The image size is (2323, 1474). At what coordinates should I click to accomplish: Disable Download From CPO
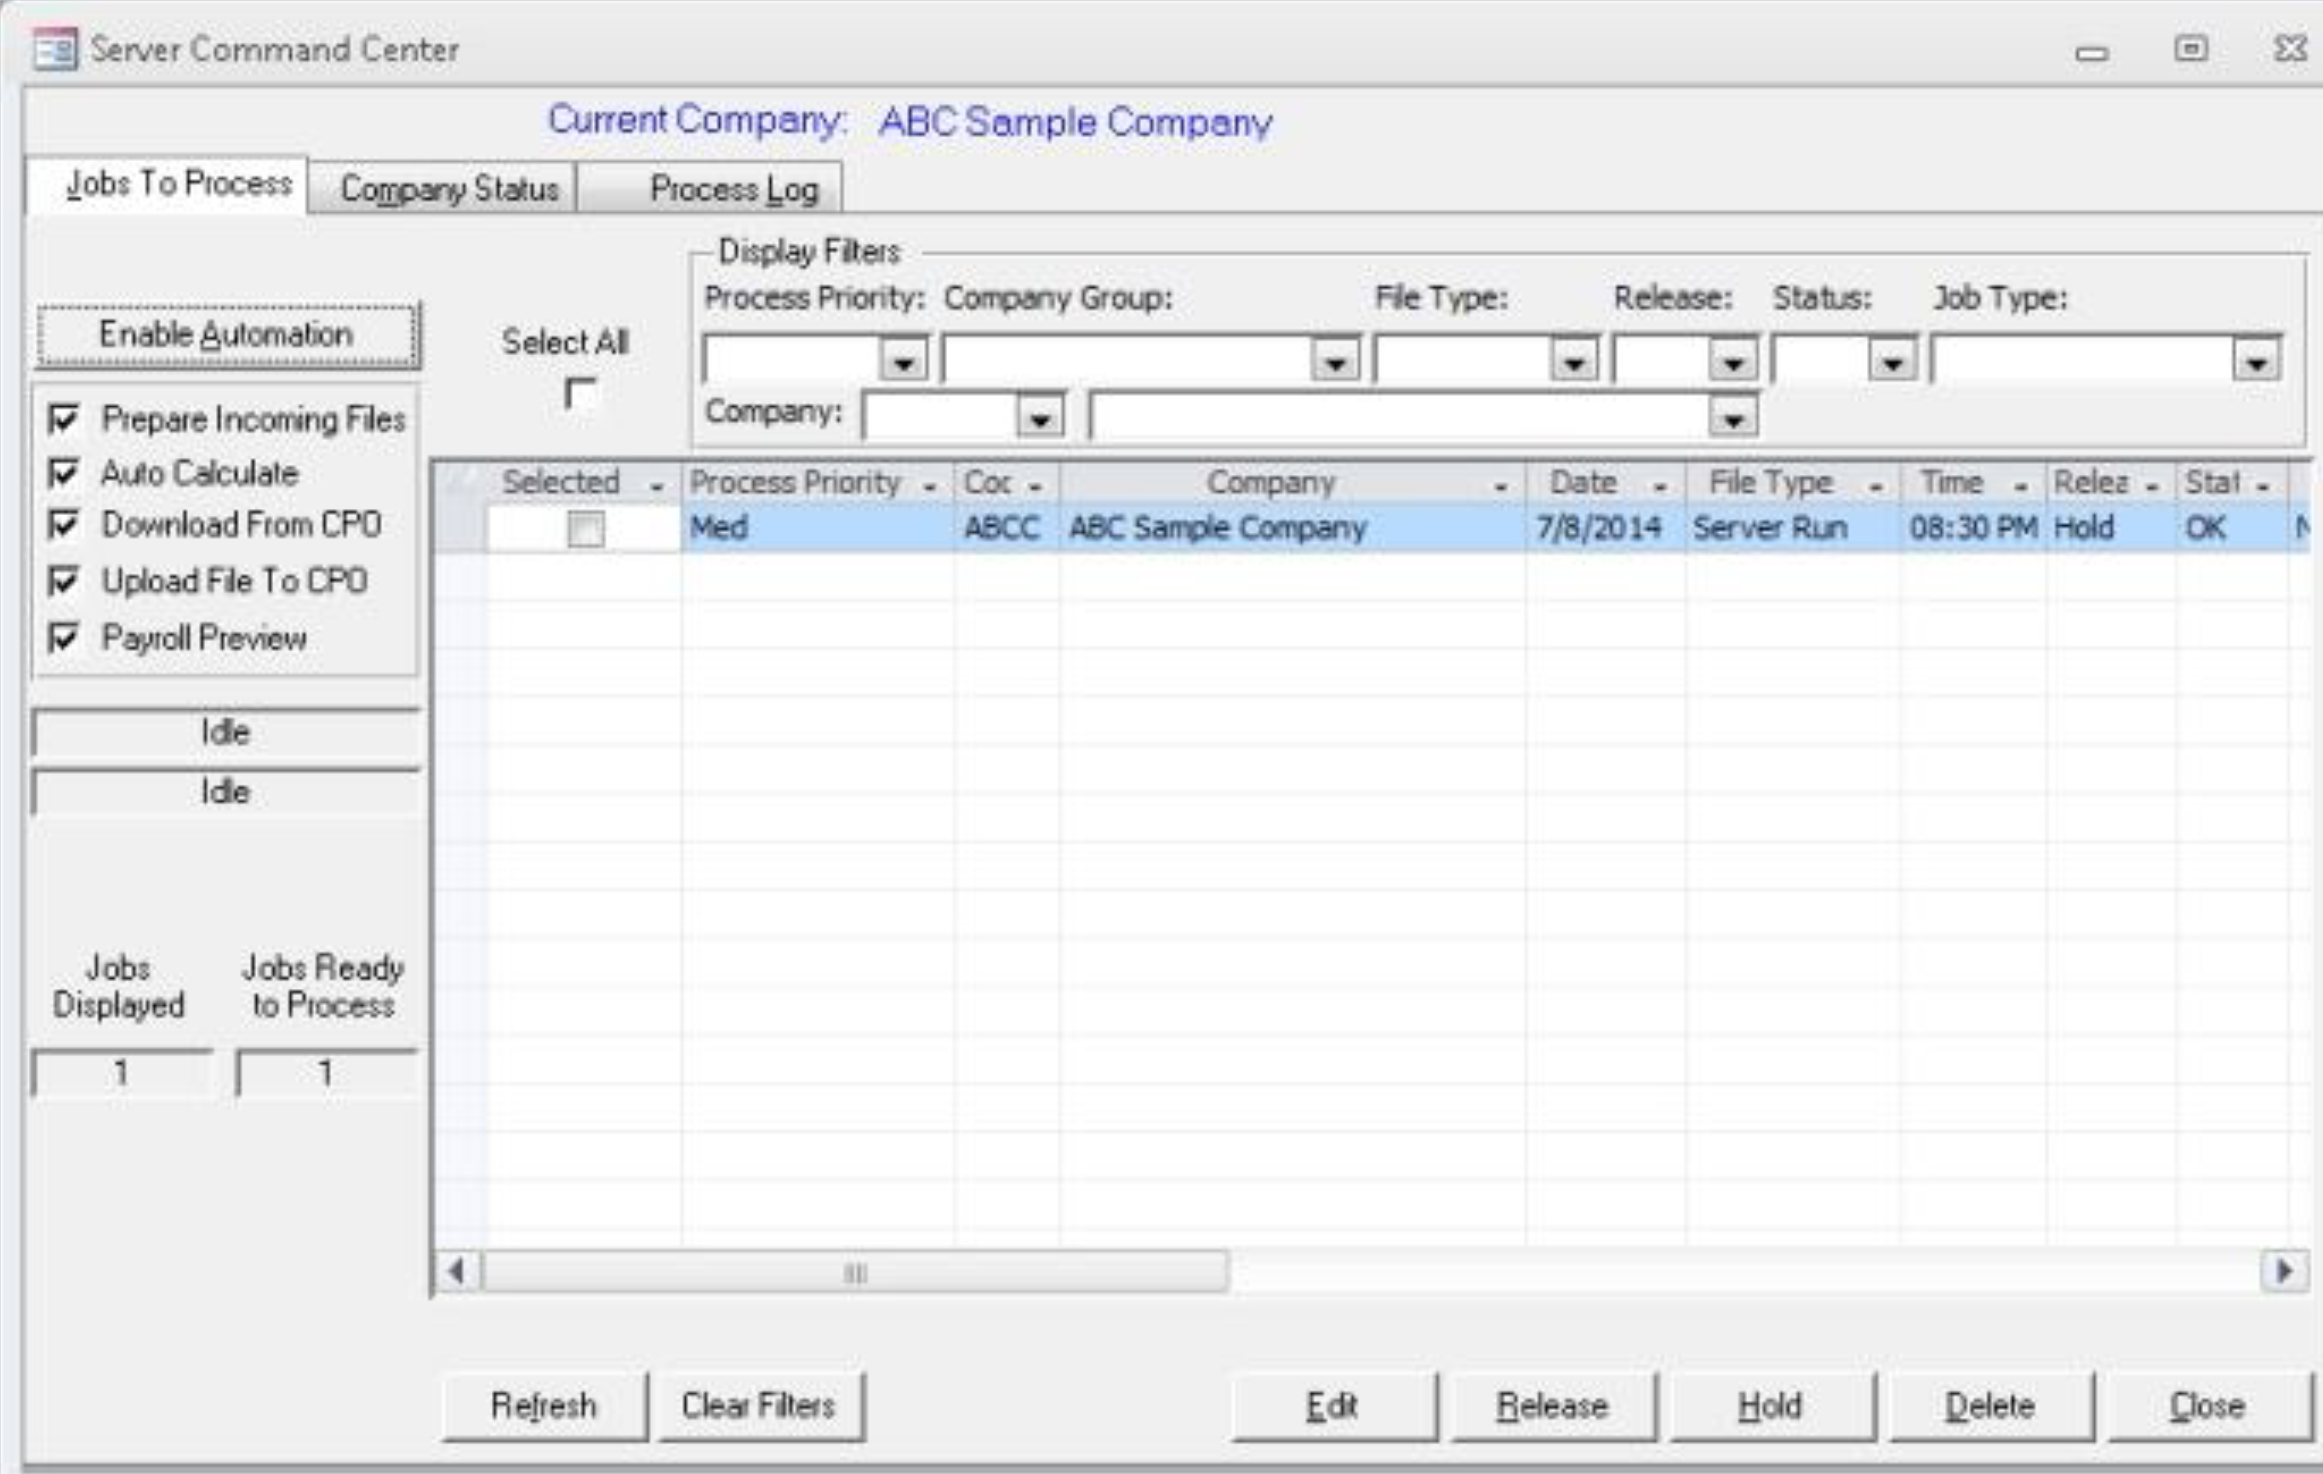tap(65, 522)
